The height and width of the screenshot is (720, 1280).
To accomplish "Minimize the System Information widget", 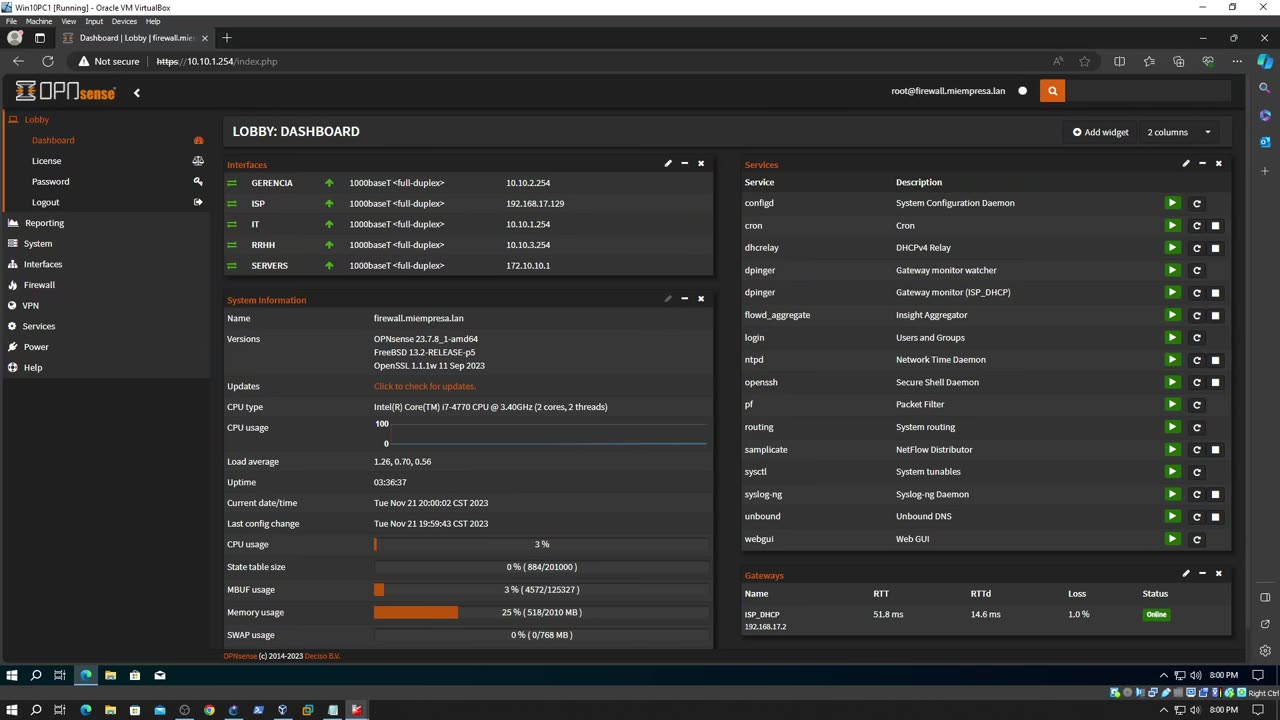I will [684, 298].
